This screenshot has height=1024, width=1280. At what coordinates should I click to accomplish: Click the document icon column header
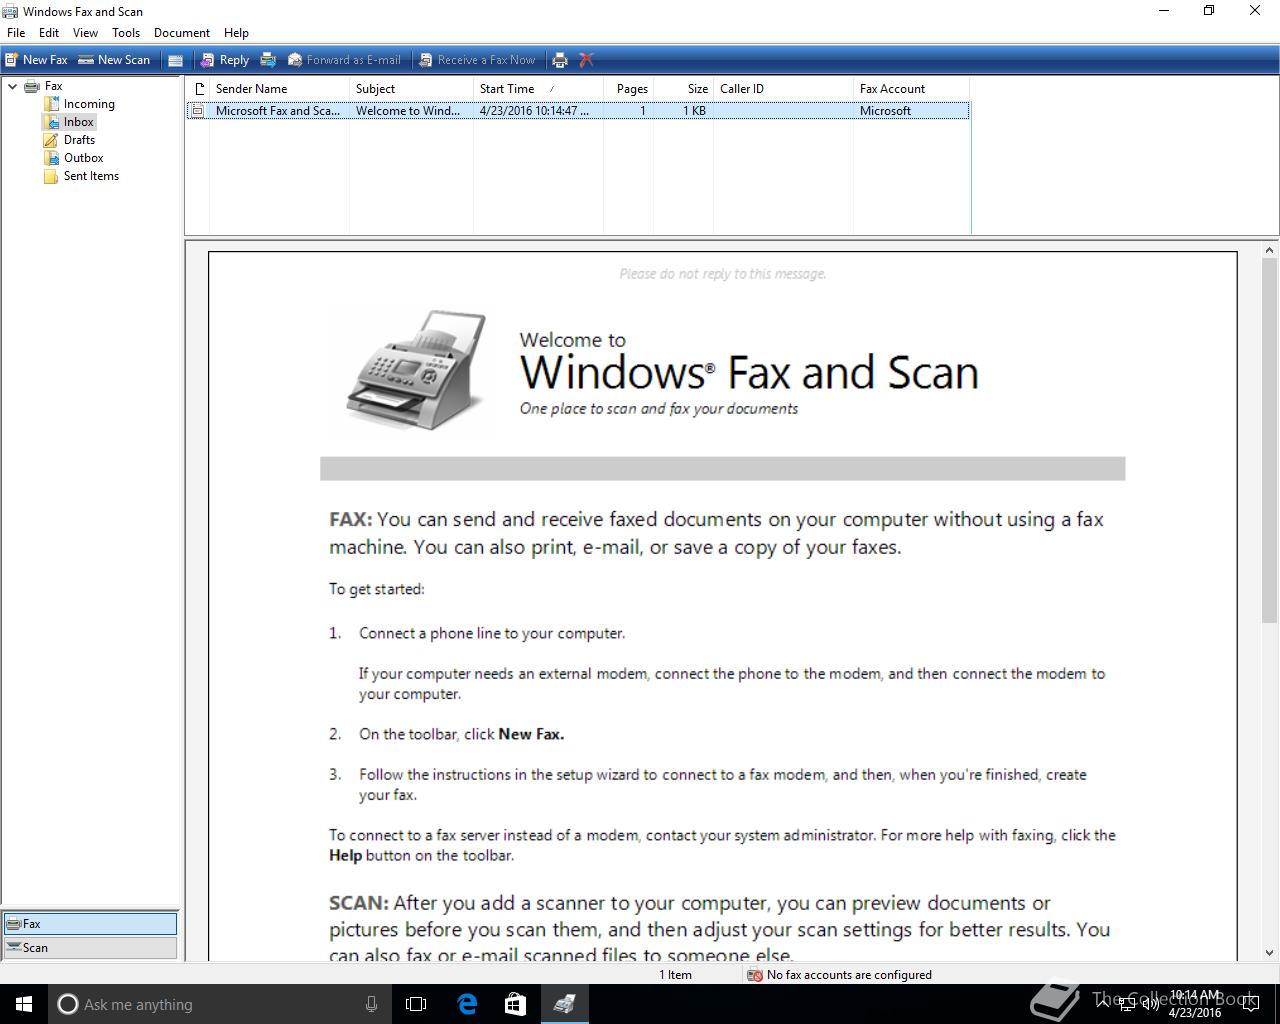pyautogui.click(x=198, y=89)
